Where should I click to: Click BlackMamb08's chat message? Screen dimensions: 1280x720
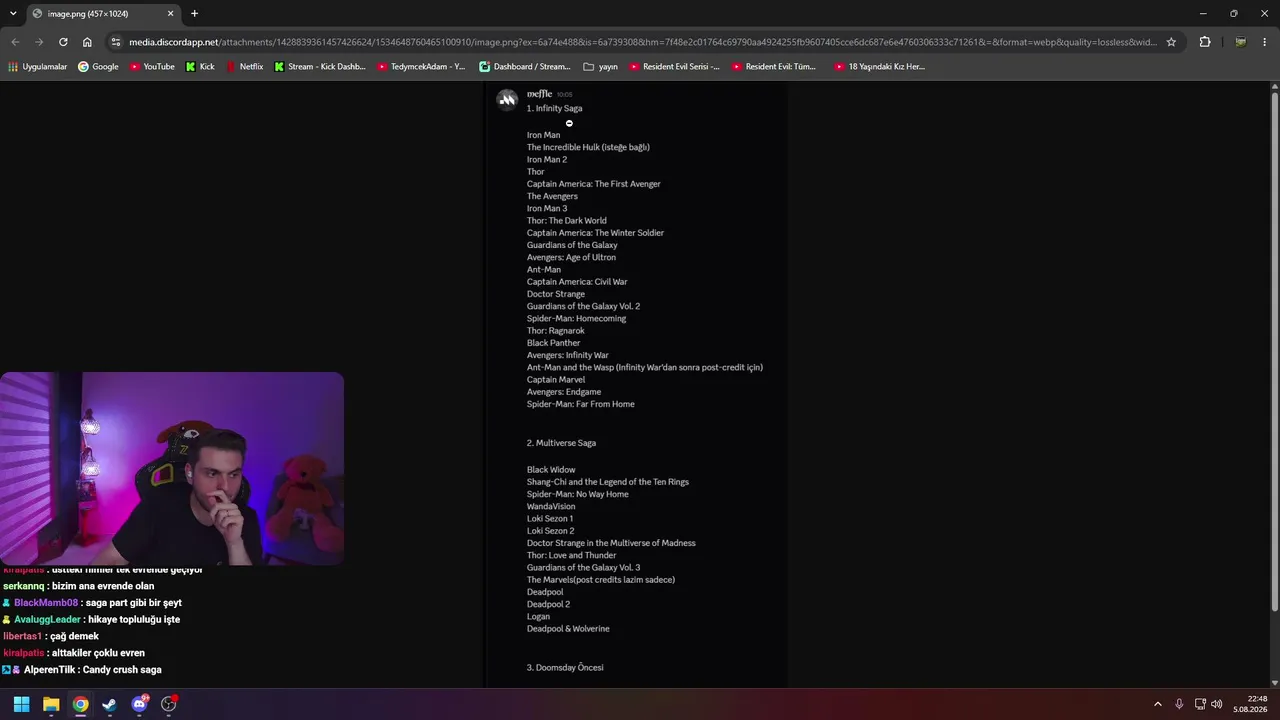point(92,603)
